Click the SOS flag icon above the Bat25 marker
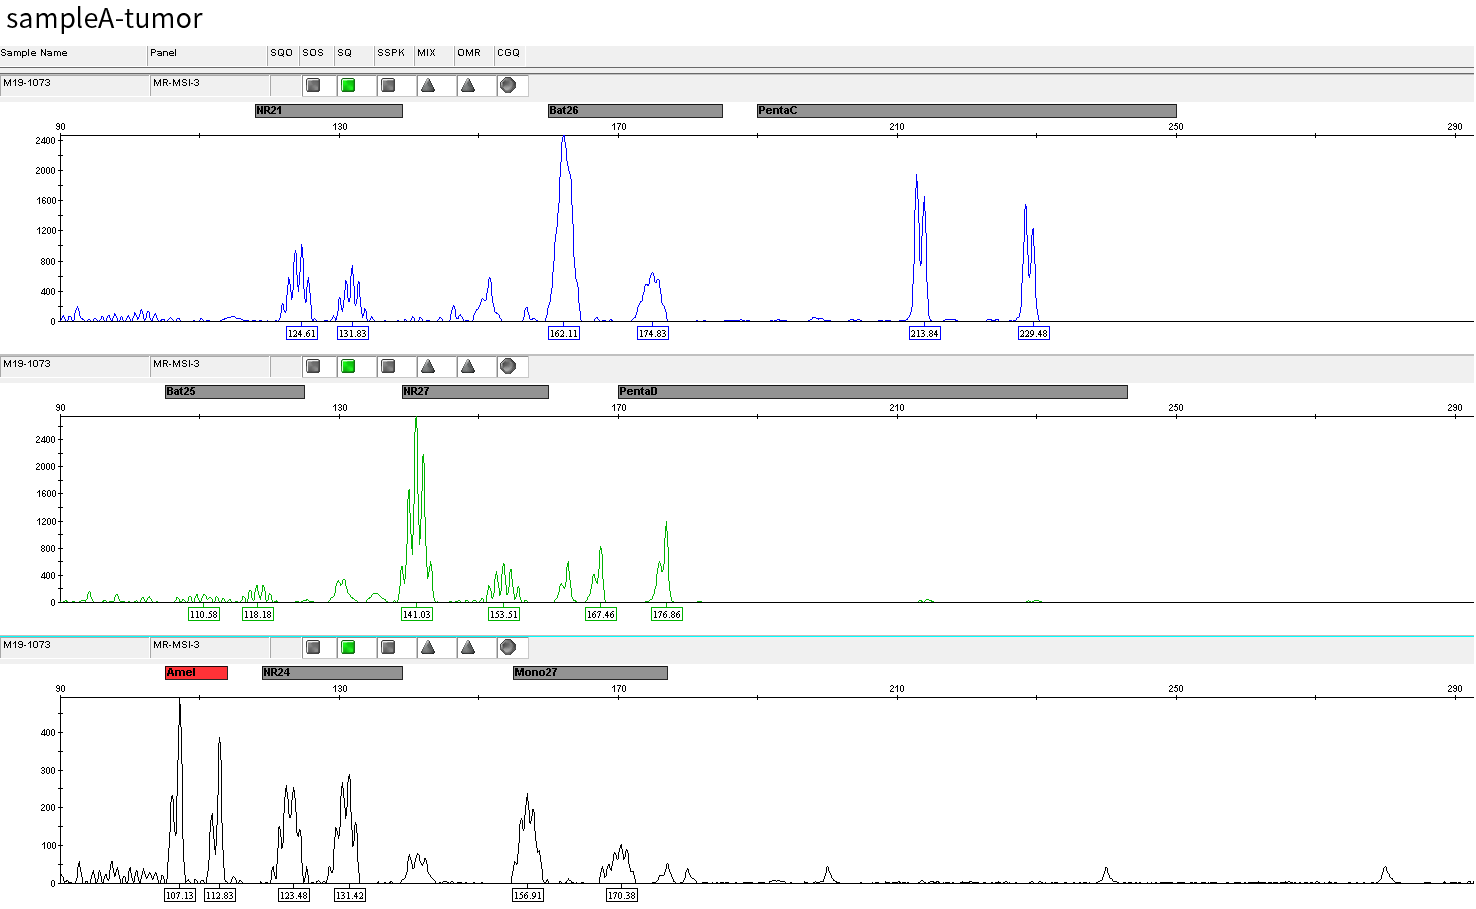1476x909 pixels. (x=314, y=367)
